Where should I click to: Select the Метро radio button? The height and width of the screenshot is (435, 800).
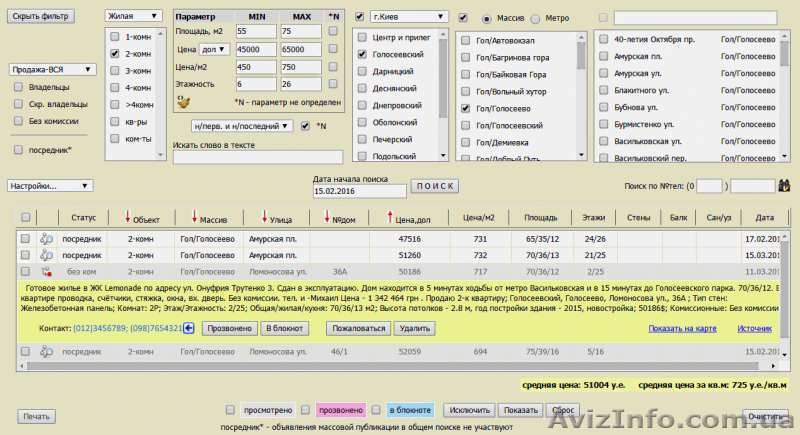click(536, 19)
